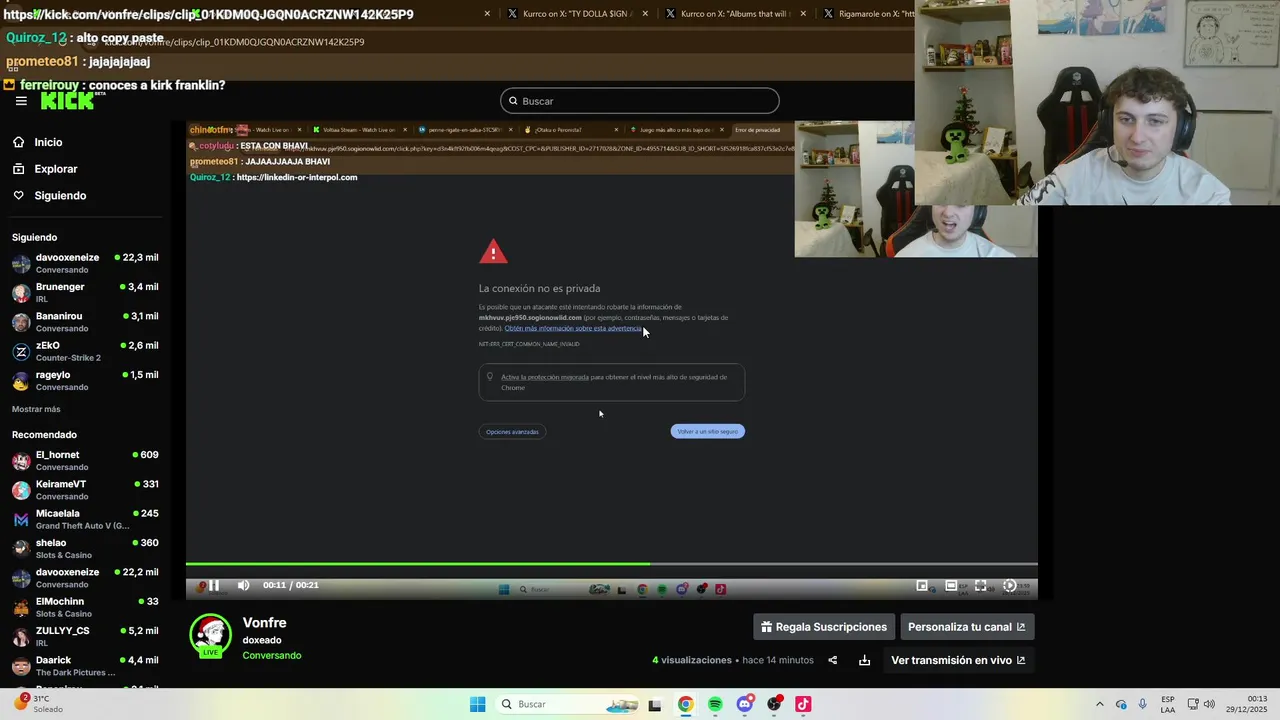Open volume control in system tray
1280x720 pixels.
point(1207,704)
